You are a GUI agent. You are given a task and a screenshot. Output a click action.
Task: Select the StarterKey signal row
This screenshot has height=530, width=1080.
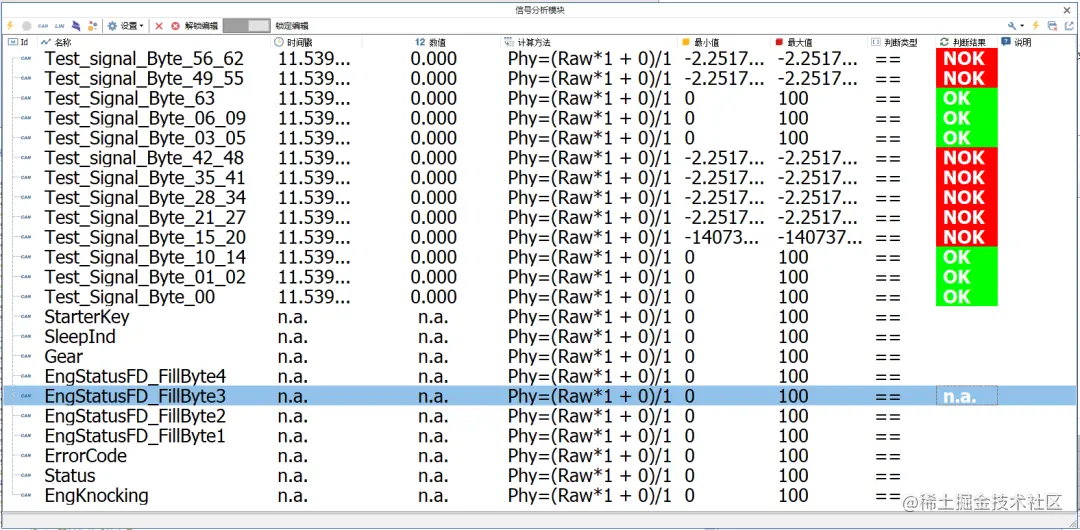(539, 317)
